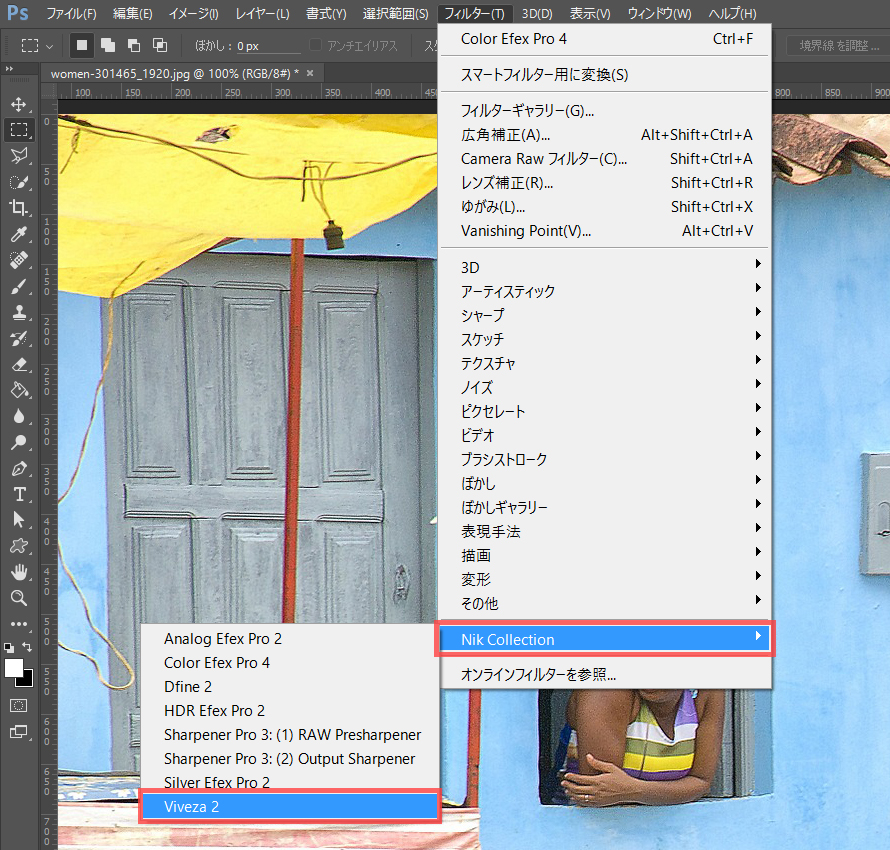Image resolution: width=890 pixels, height=850 pixels.
Task: Expand the アーティスティック submenu
Action: point(604,291)
